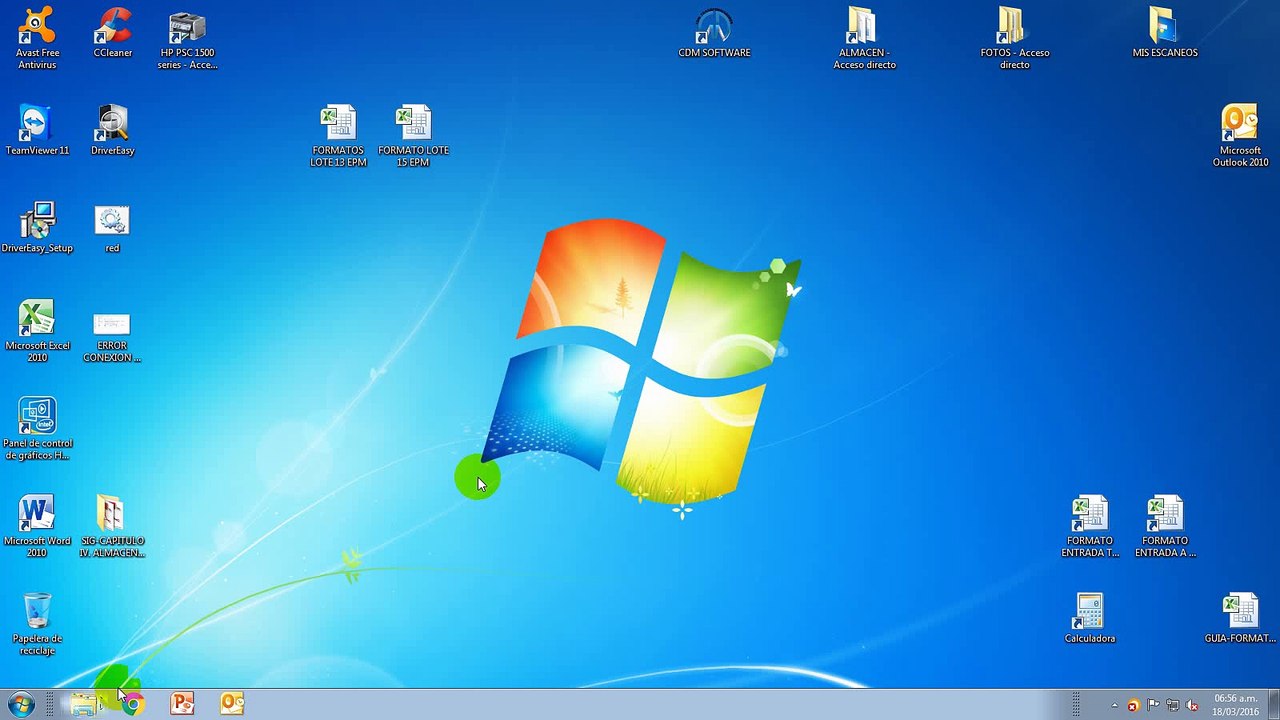Select the Avast Free Antivirus desktop icon
This screenshot has height=720, width=1280.
(37, 38)
